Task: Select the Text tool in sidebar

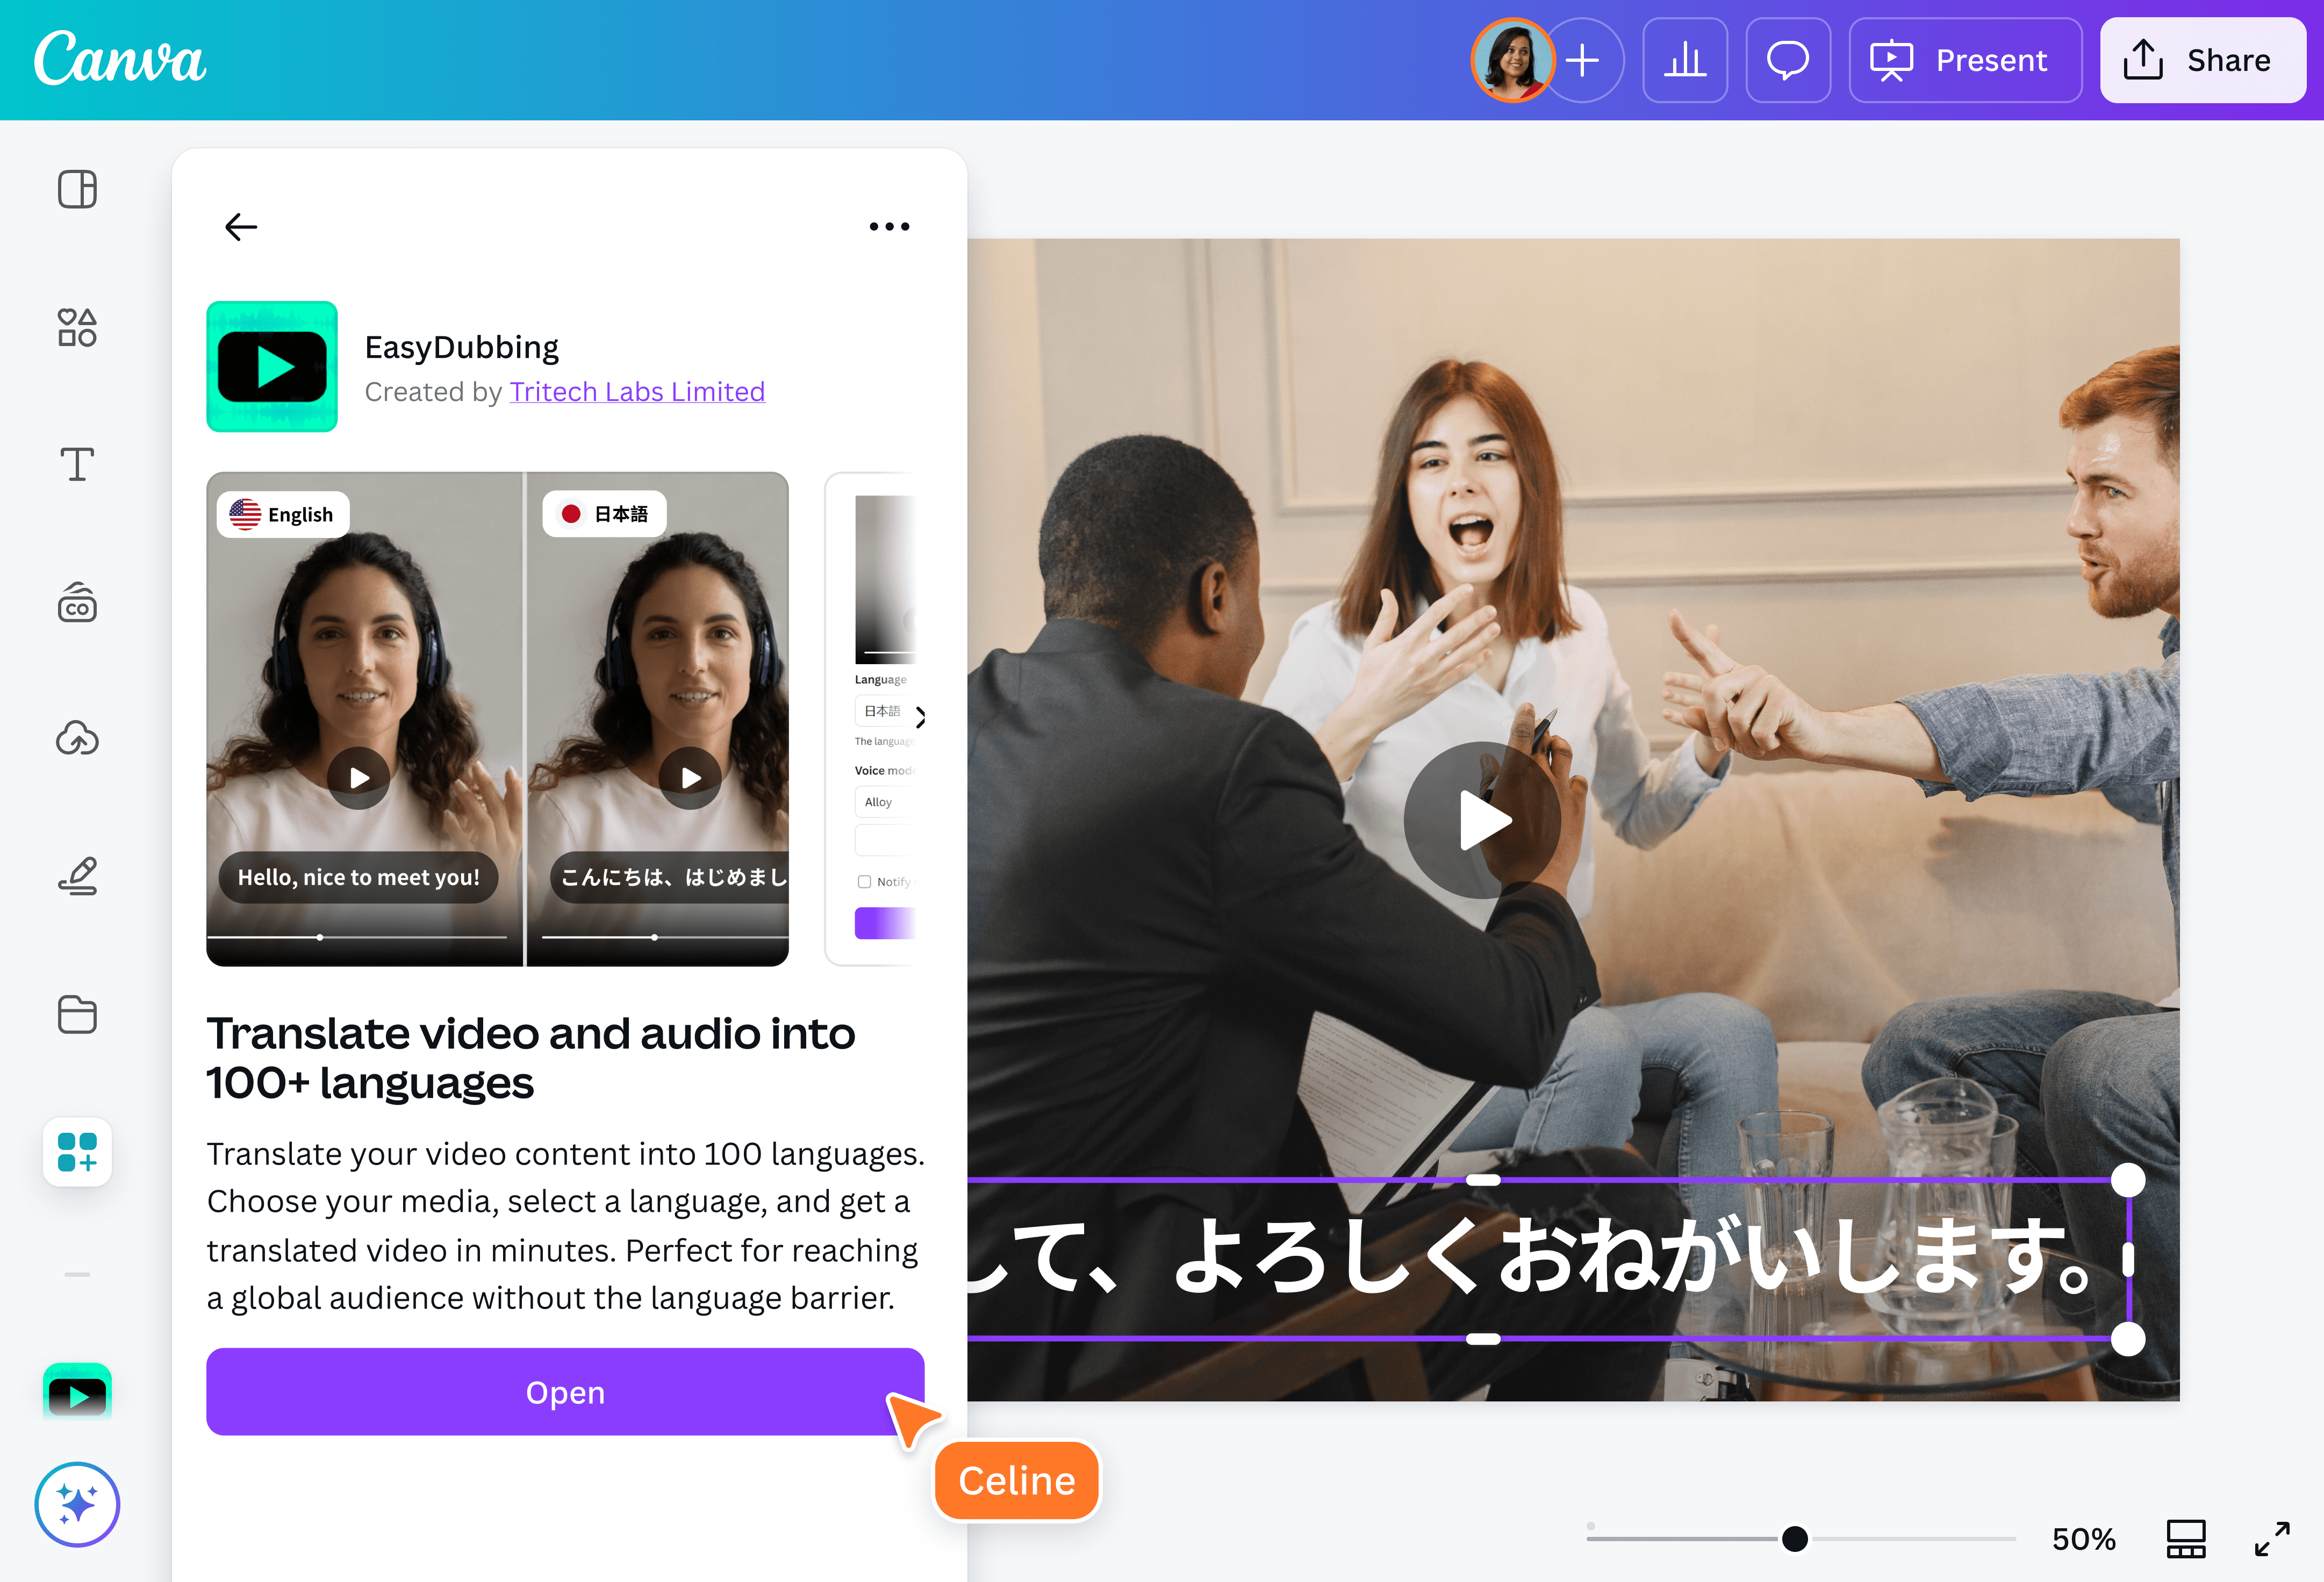Action: point(77,465)
